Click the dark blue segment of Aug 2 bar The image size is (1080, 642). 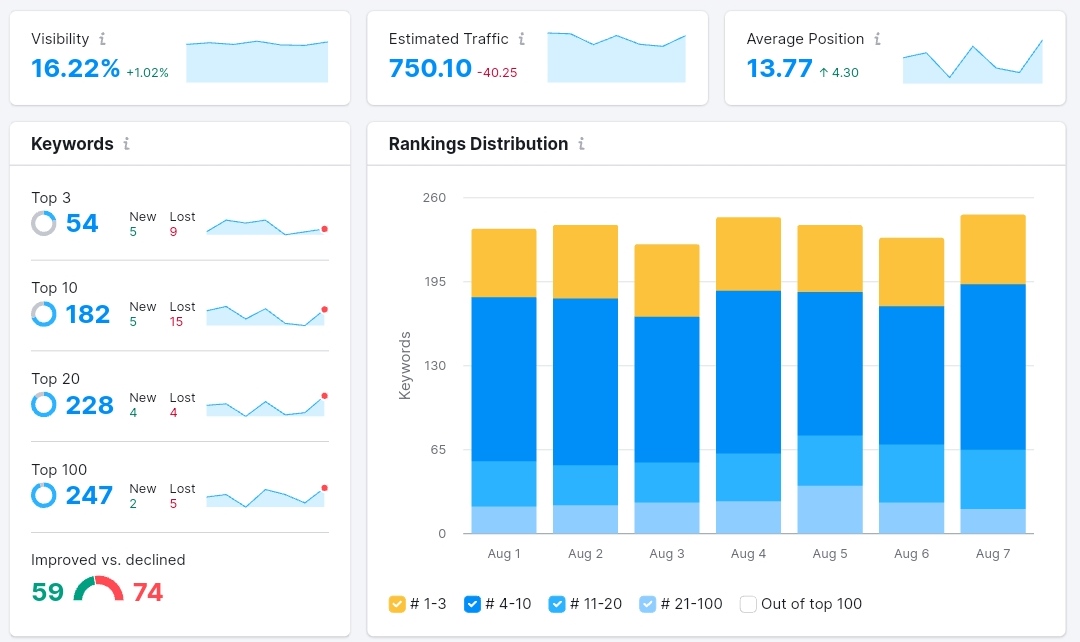click(x=585, y=382)
